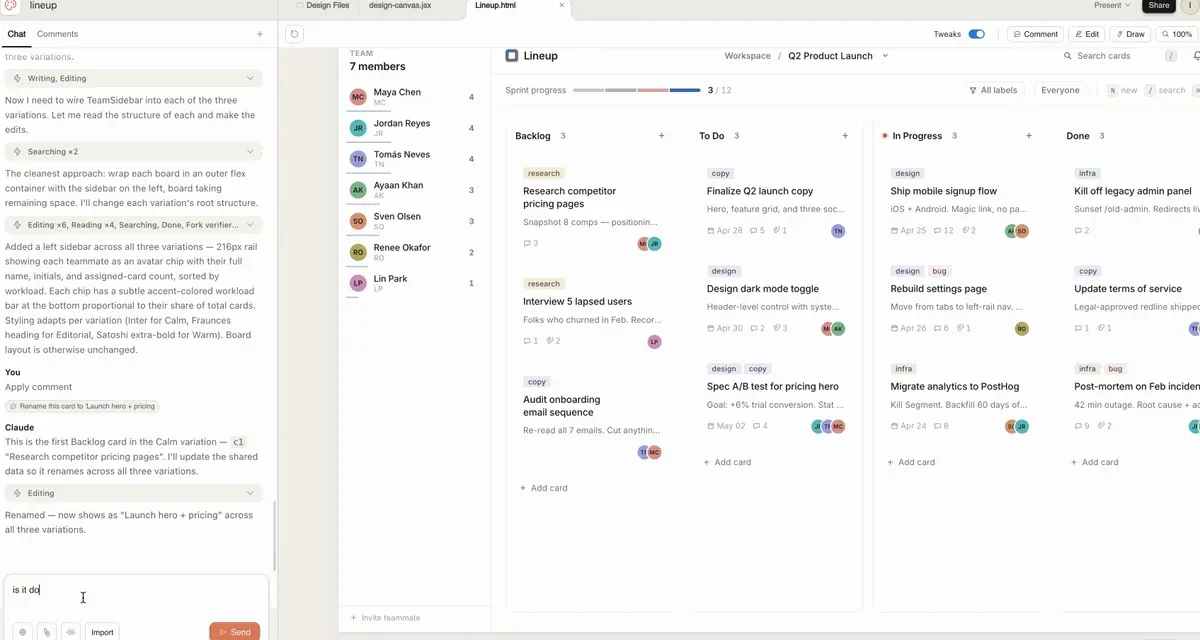The height and width of the screenshot is (640, 1200).
Task: Switch to the Comments tab
Action: coord(57,34)
